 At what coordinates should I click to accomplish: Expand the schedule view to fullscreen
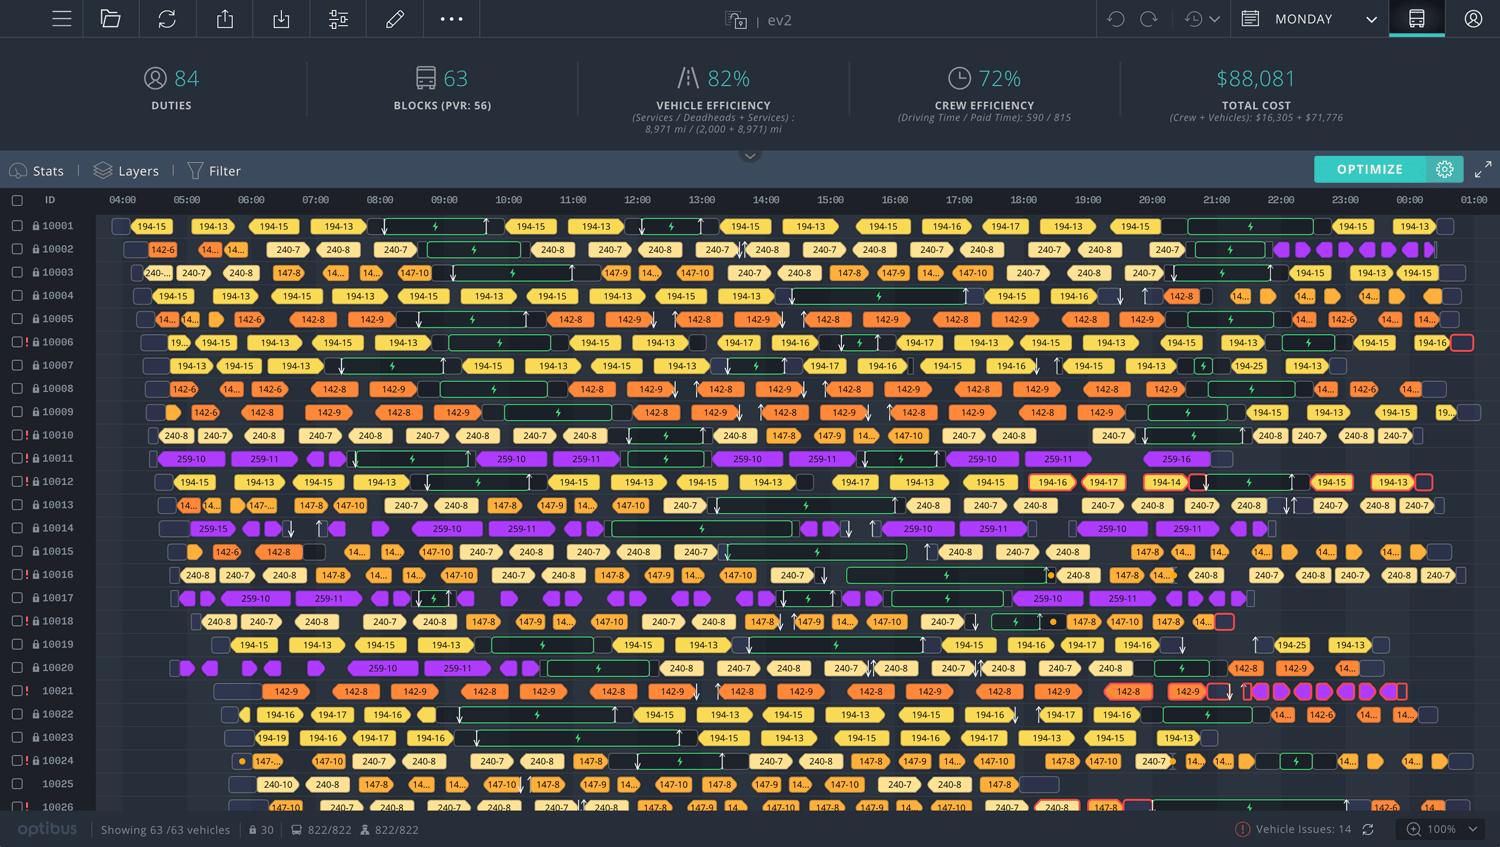(x=1482, y=170)
